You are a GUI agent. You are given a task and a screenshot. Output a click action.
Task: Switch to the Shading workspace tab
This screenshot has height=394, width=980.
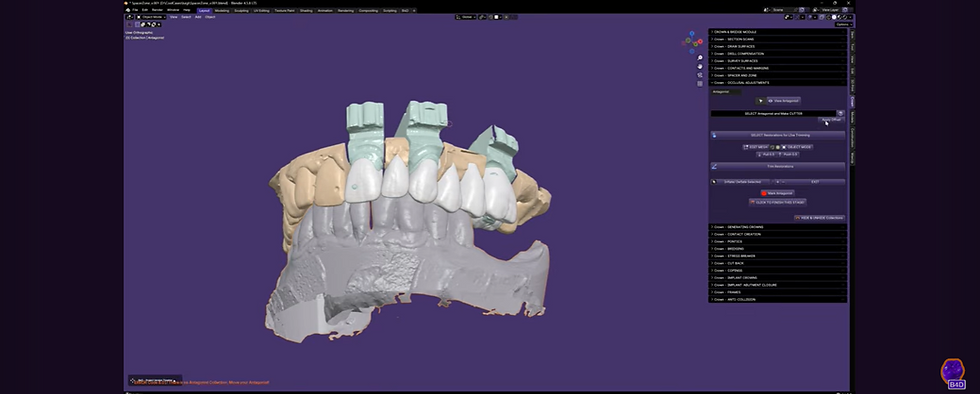[x=306, y=10]
